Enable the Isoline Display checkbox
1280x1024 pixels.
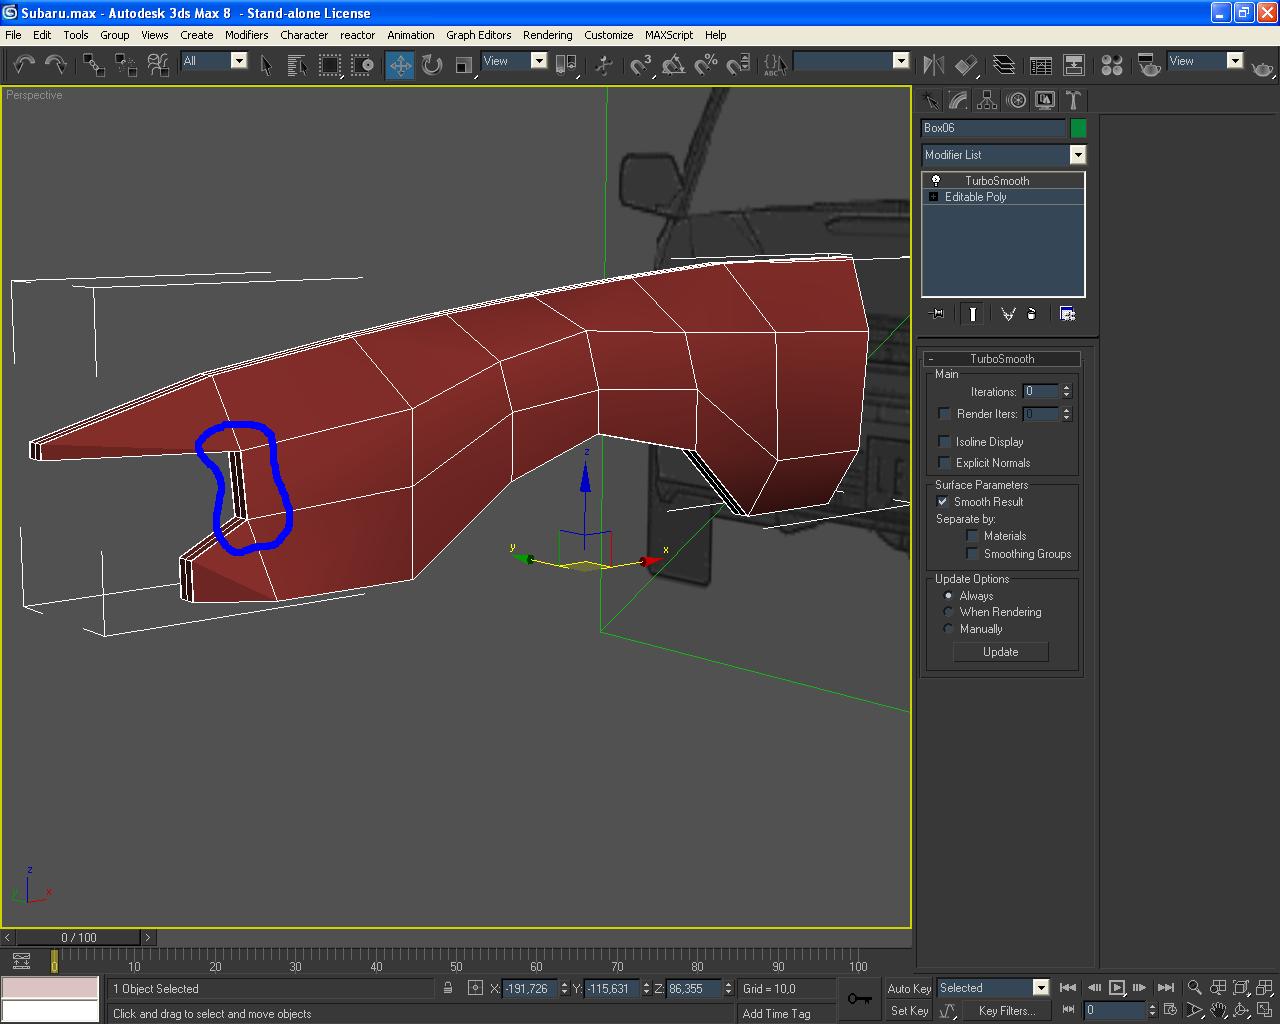[944, 441]
